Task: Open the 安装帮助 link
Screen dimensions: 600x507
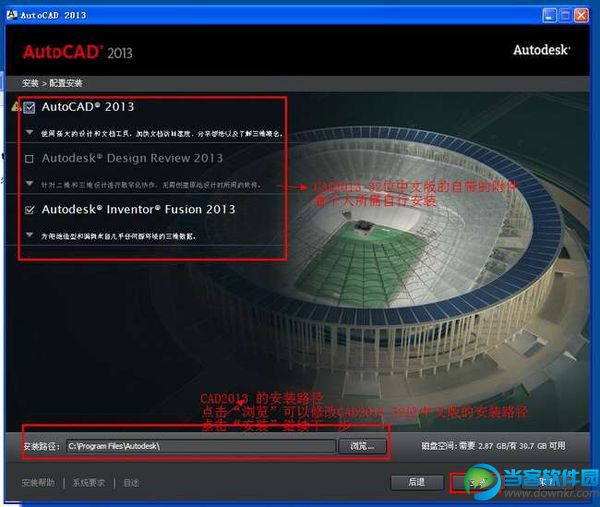Action: (x=38, y=483)
